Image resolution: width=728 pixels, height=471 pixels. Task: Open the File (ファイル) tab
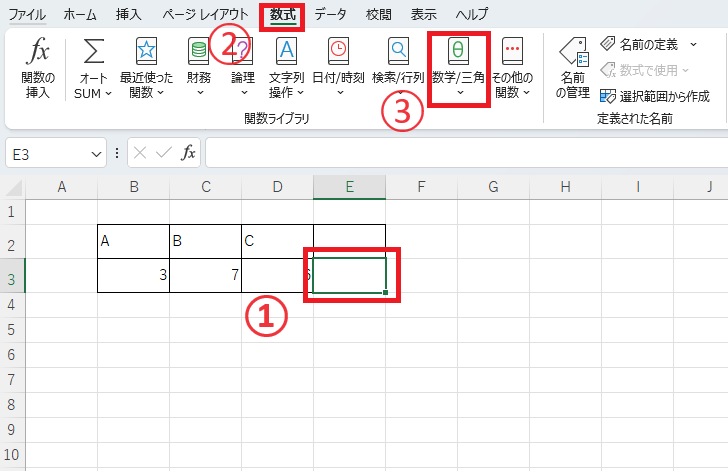pyautogui.click(x=27, y=14)
